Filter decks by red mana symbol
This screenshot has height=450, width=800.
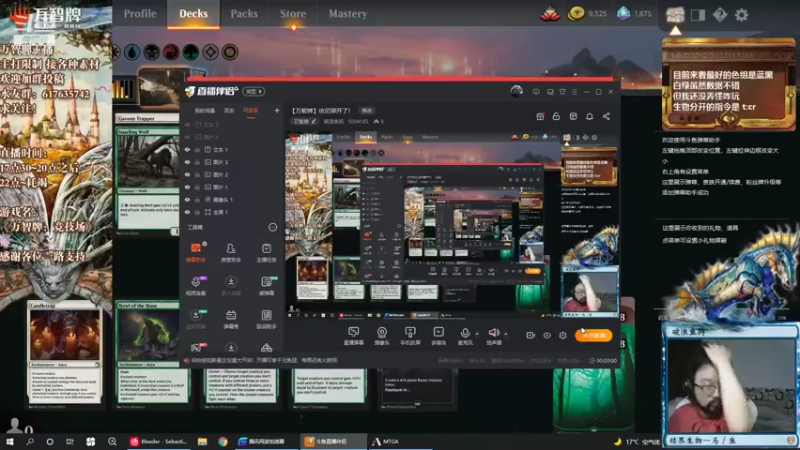pos(171,52)
